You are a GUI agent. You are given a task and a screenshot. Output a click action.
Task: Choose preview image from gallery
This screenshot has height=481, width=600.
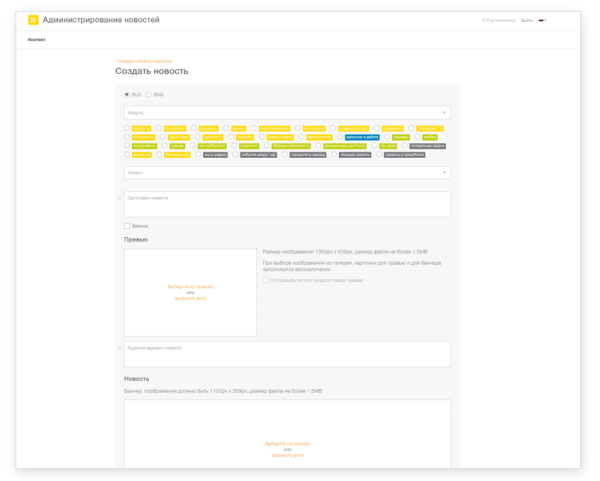click(x=190, y=286)
